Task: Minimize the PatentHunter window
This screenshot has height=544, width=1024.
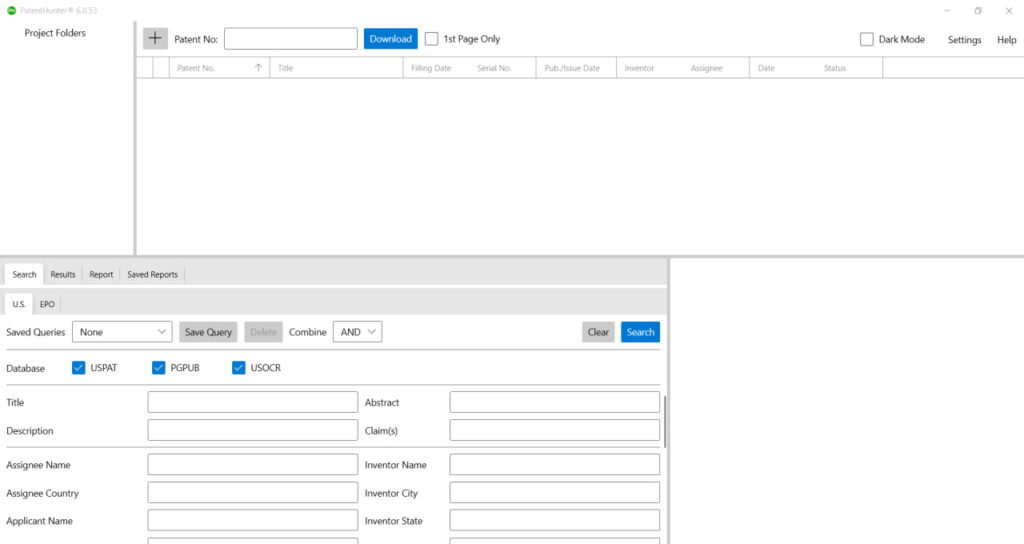Action: 947,10
